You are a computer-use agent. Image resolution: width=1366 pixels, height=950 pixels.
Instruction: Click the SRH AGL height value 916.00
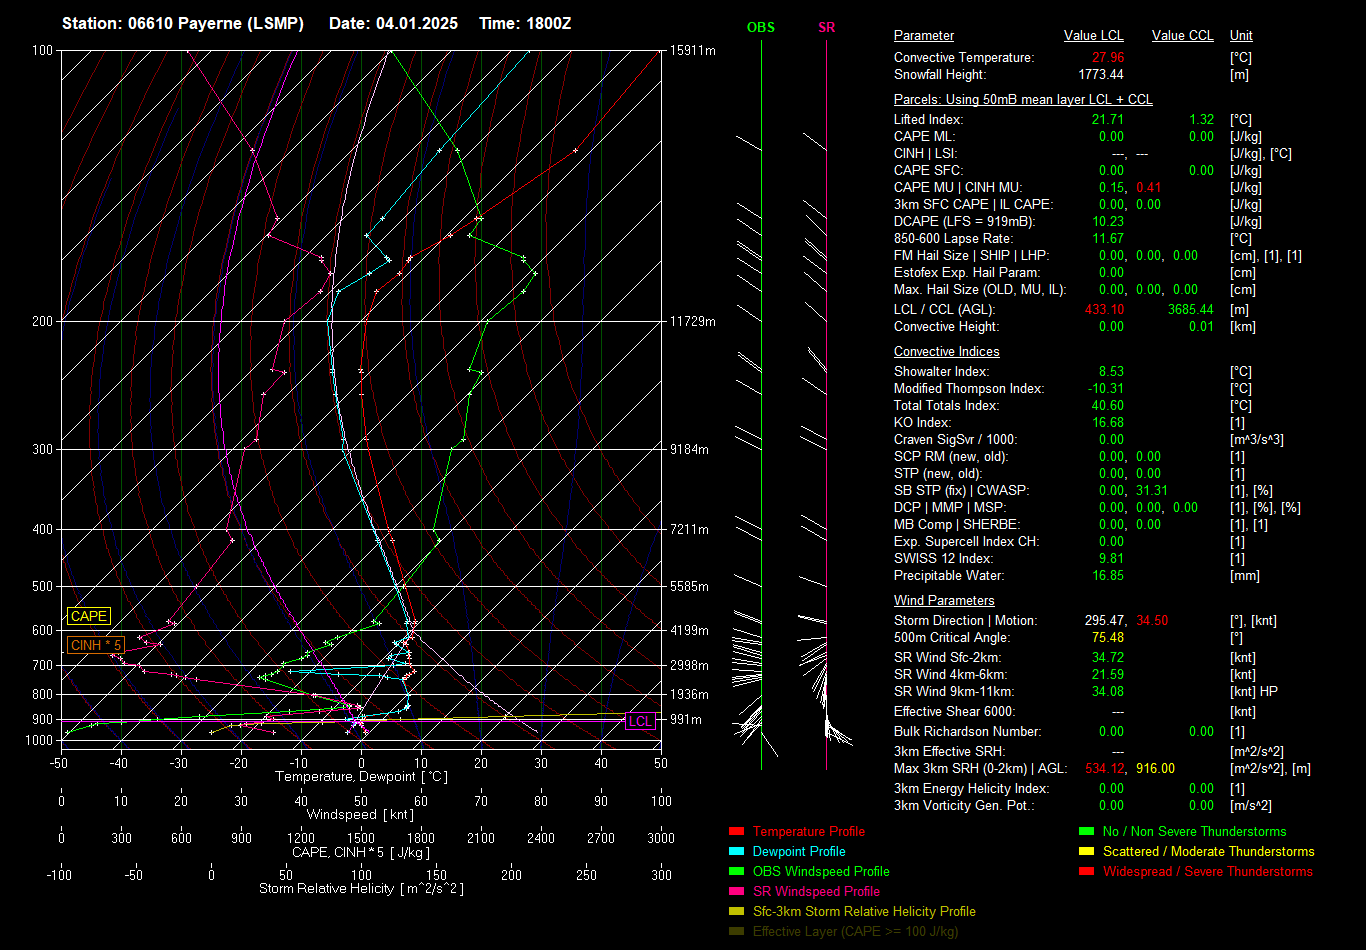pos(1156,769)
